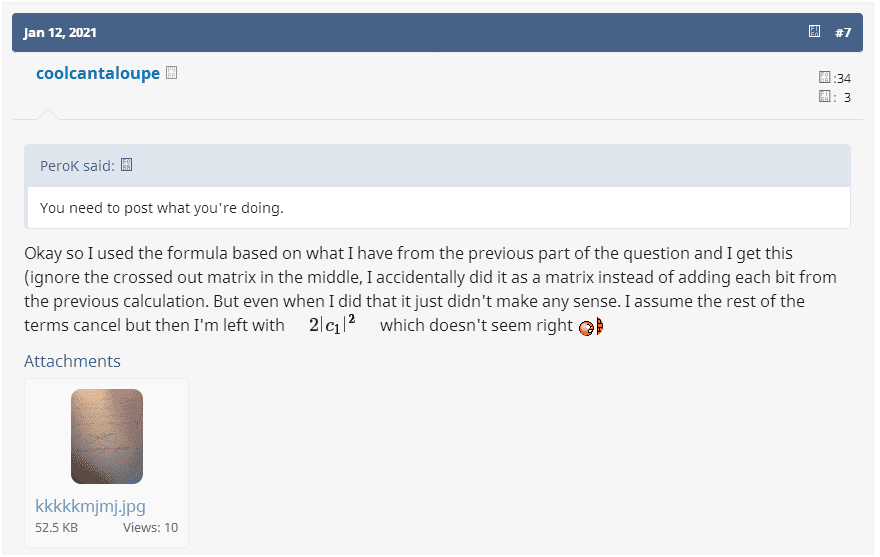Click the 'Jan 12, 2021' post date
The width and height of the screenshot is (880, 557).
60,32
